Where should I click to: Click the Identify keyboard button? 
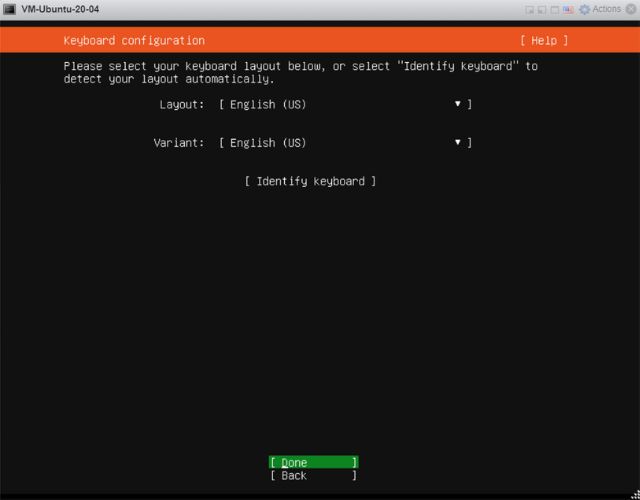click(310, 181)
